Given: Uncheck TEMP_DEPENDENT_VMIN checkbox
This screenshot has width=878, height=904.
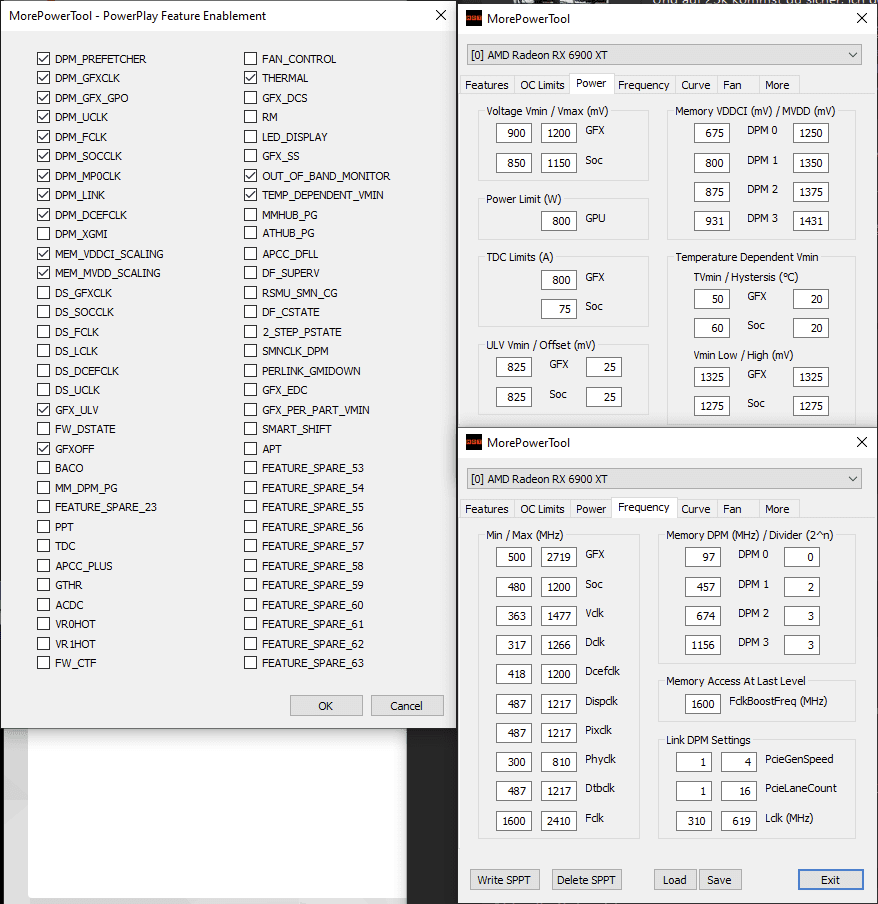Looking at the screenshot, I should coord(250,195).
